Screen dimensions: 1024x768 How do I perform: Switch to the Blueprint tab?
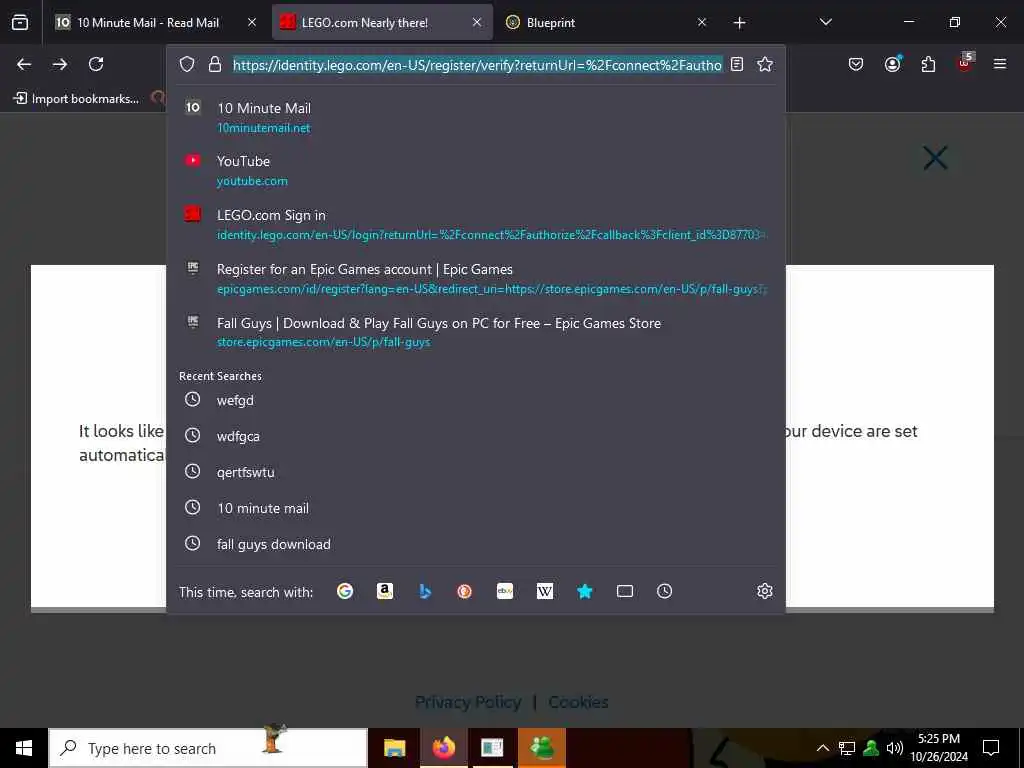click(x=607, y=23)
